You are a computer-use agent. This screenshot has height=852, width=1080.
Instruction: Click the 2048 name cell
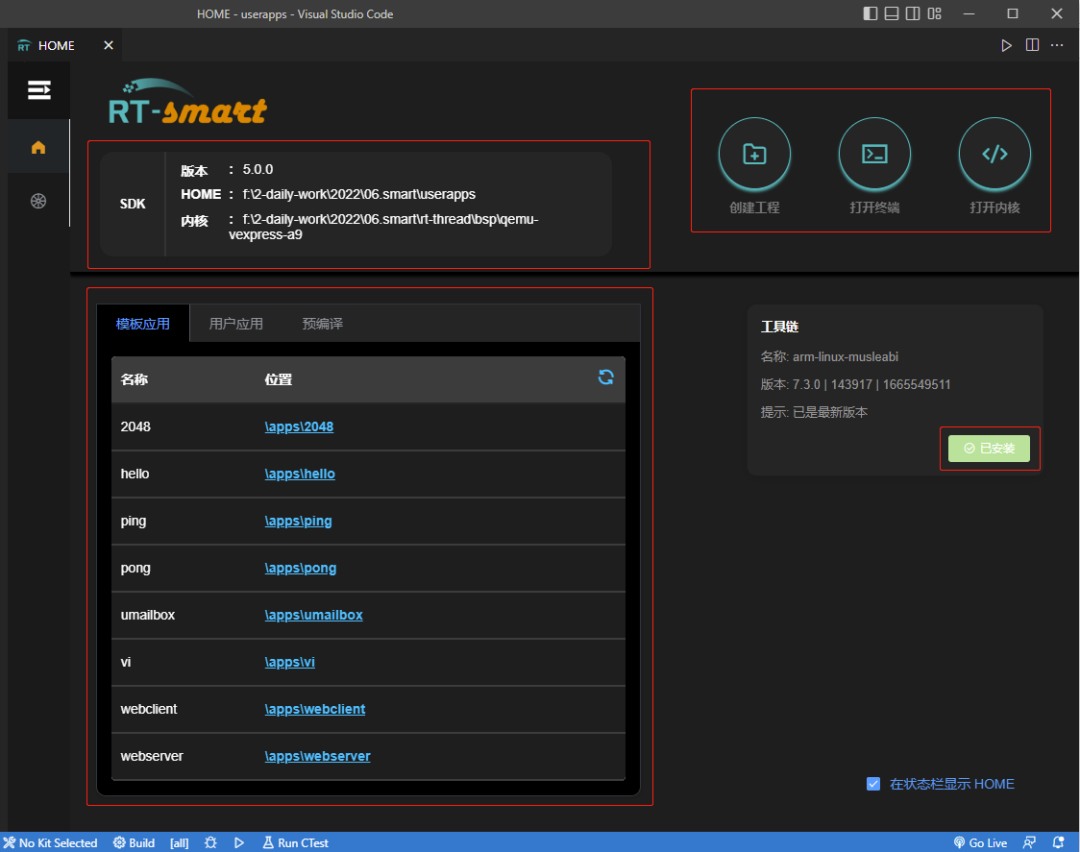coord(136,427)
